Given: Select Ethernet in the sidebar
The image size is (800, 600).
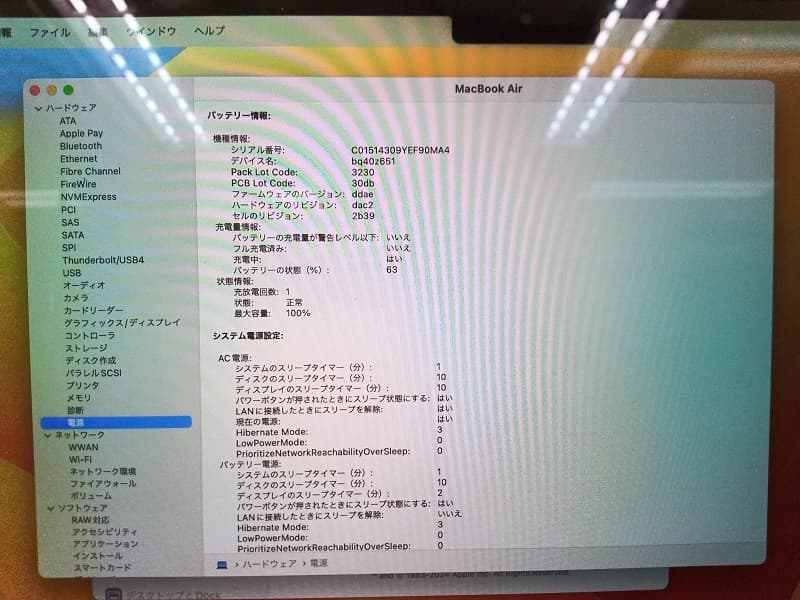Looking at the screenshot, I should click(79, 159).
